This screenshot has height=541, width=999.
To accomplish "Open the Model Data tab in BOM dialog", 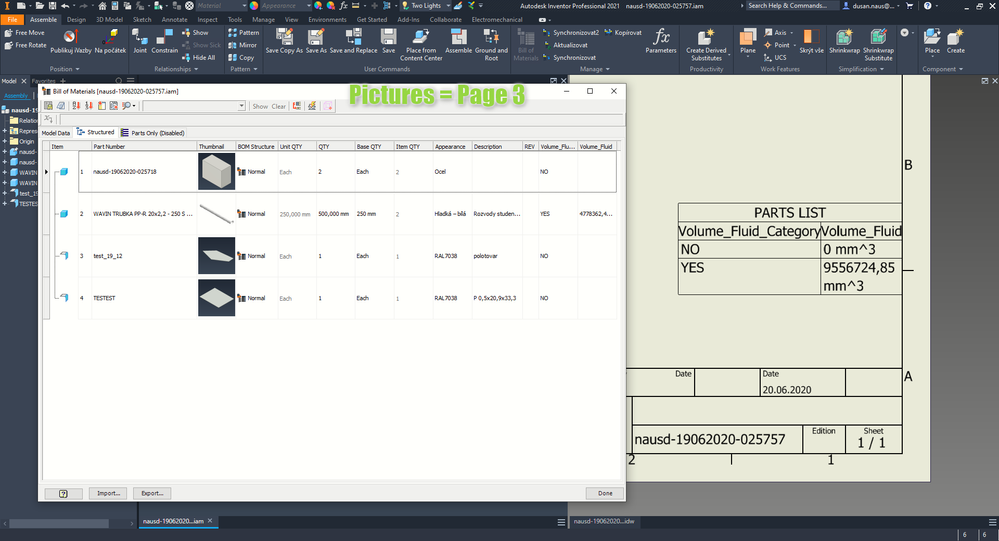I will pyautogui.click(x=55, y=133).
